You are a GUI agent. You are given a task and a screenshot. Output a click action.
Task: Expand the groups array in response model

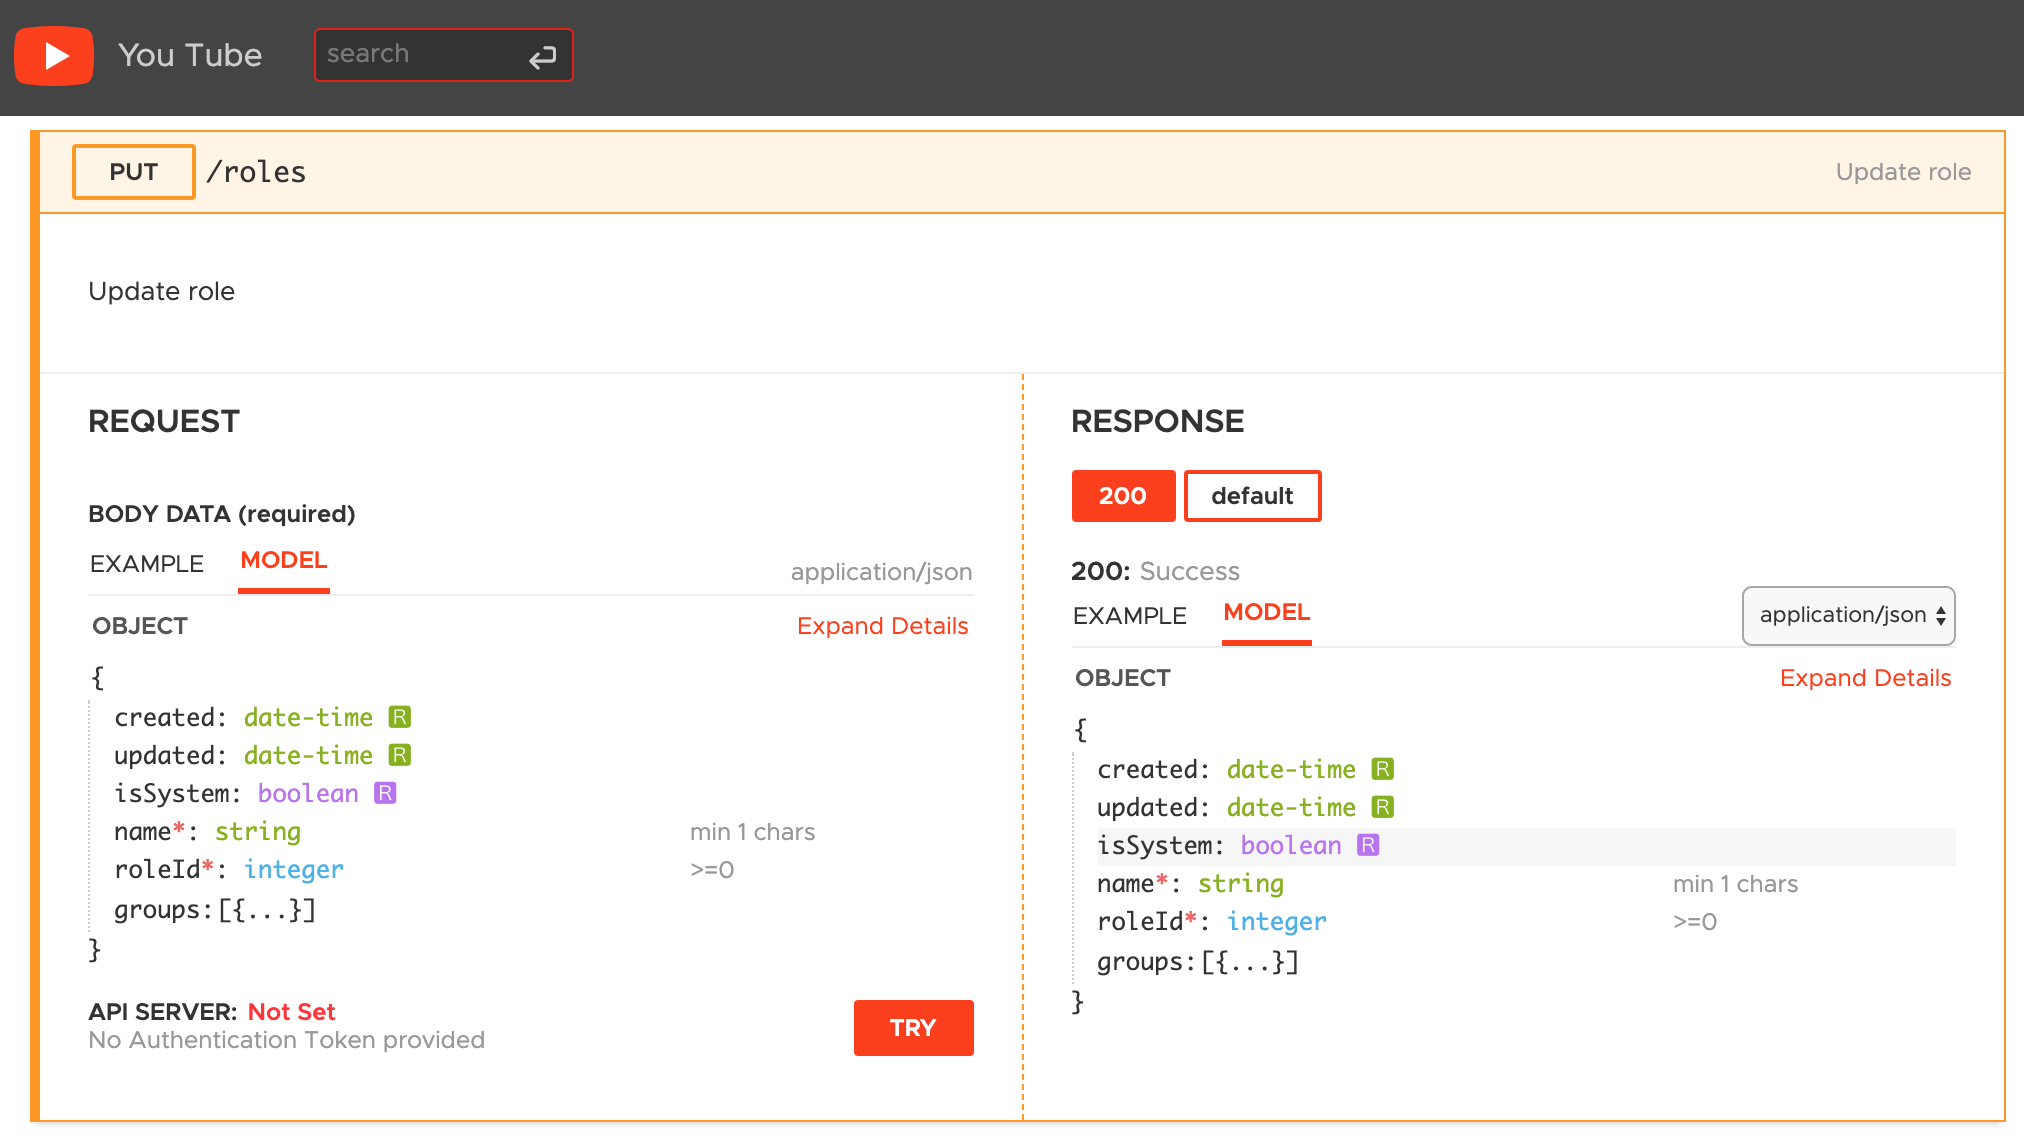[1249, 962]
